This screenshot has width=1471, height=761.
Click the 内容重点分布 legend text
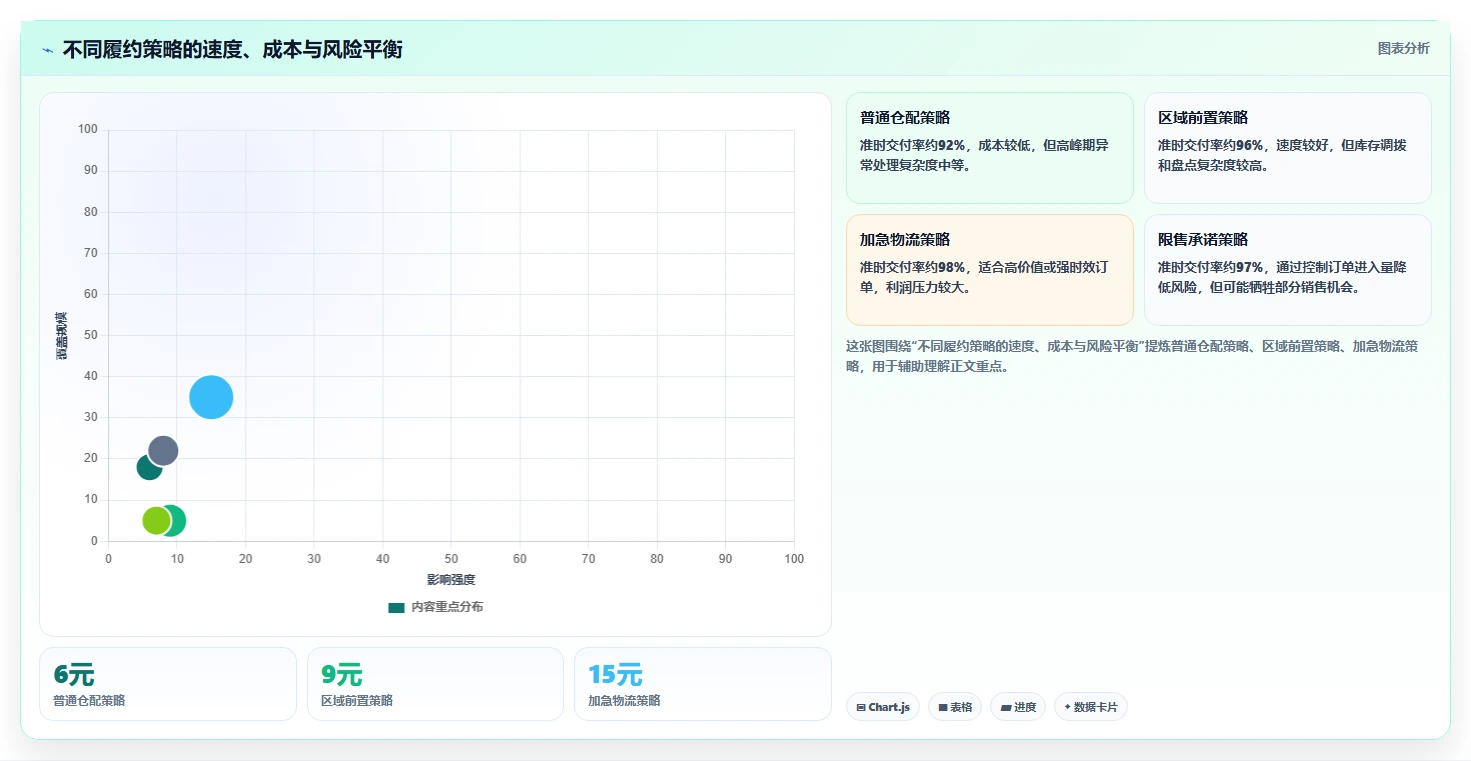(x=447, y=607)
